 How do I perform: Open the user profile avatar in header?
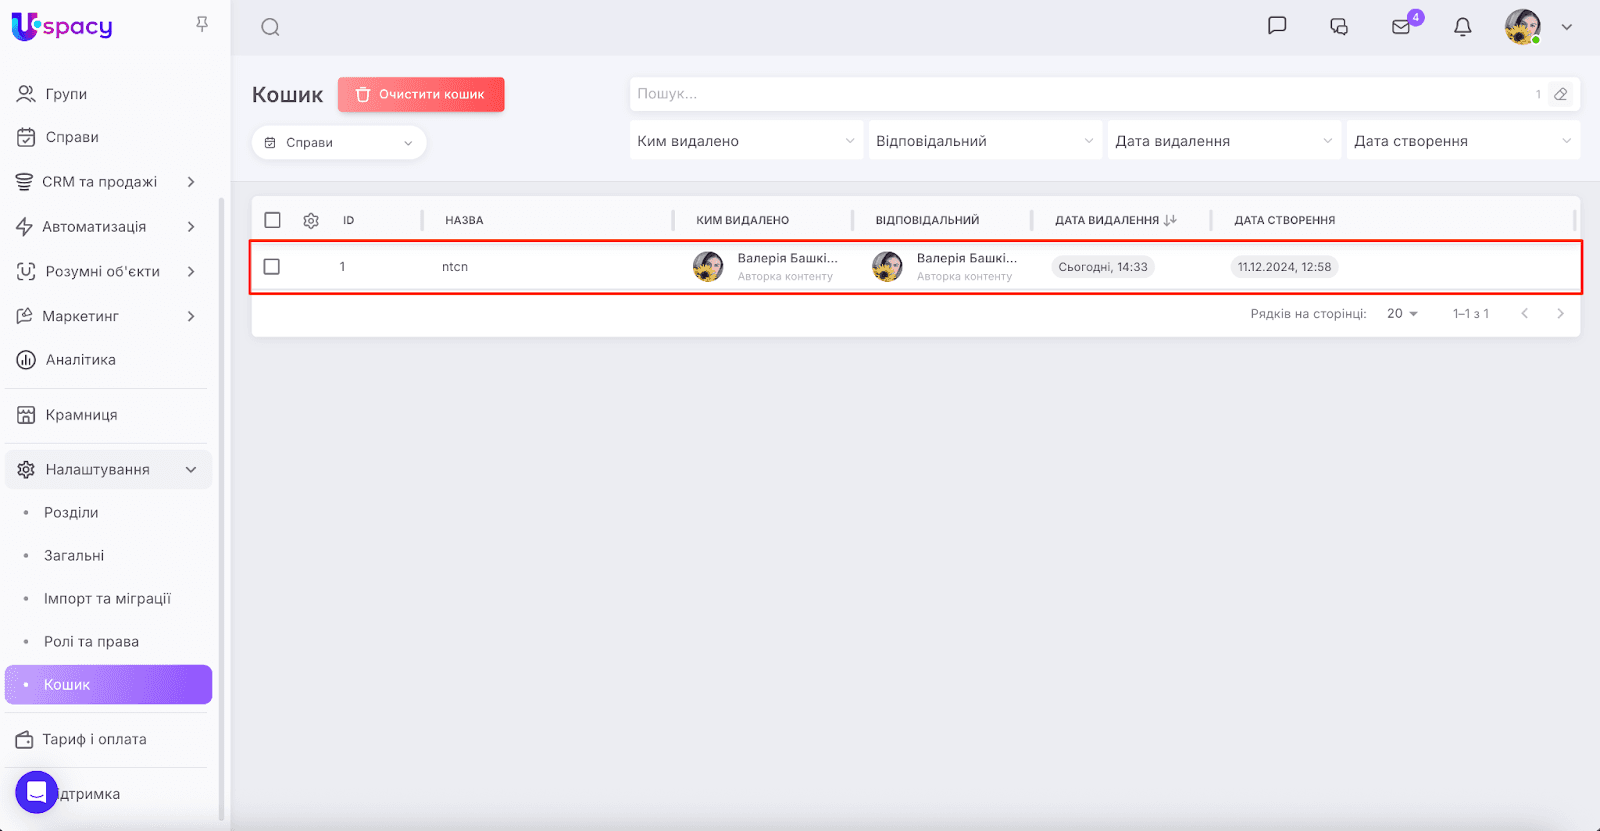point(1523,27)
